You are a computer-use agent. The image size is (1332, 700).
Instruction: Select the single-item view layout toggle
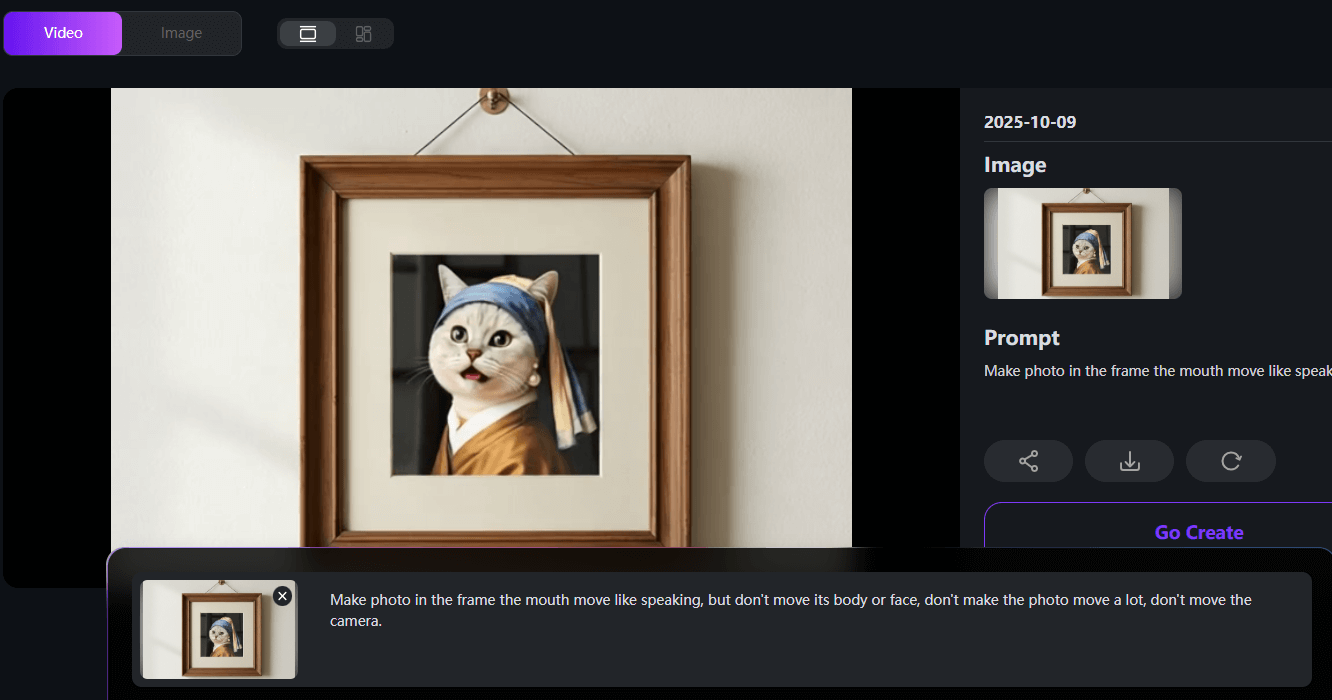pos(308,34)
